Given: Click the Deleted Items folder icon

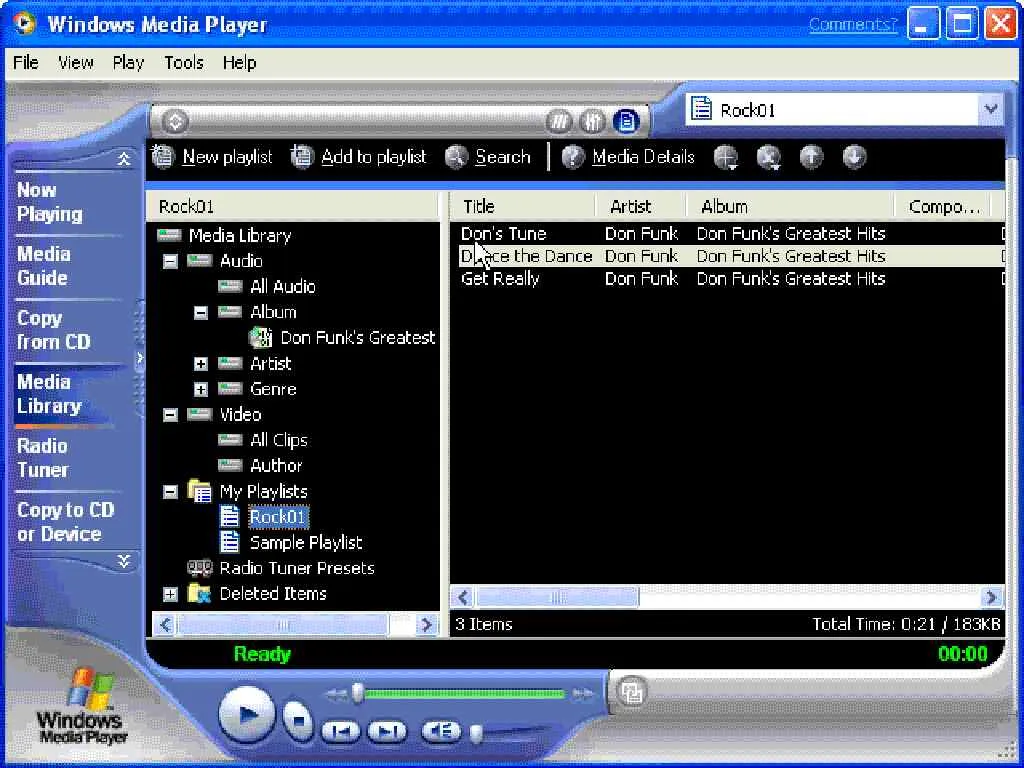Looking at the screenshot, I should tap(199, 594).
